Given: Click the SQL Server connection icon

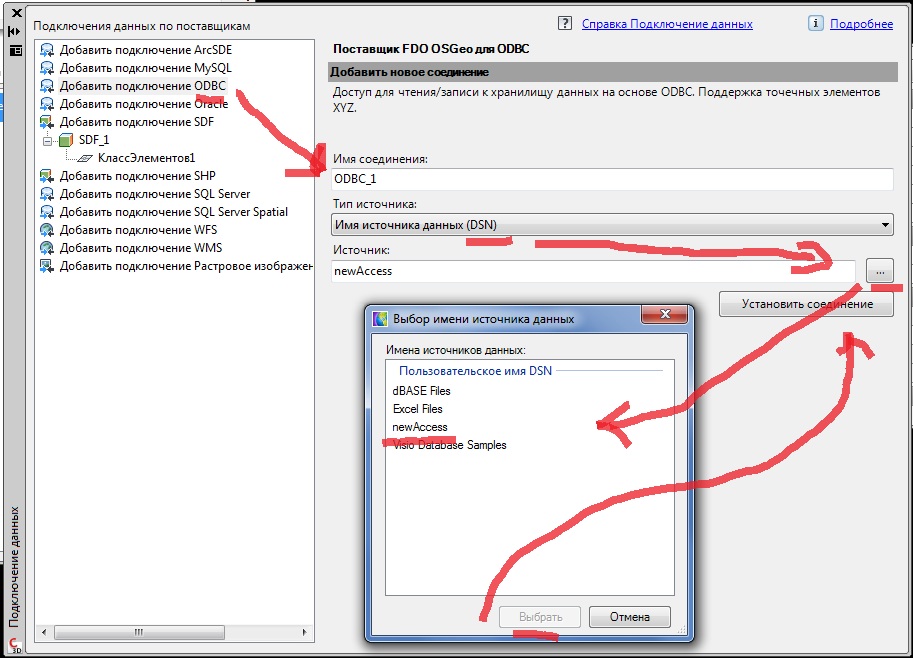Looking at the screenshot, I should (47, 194).
